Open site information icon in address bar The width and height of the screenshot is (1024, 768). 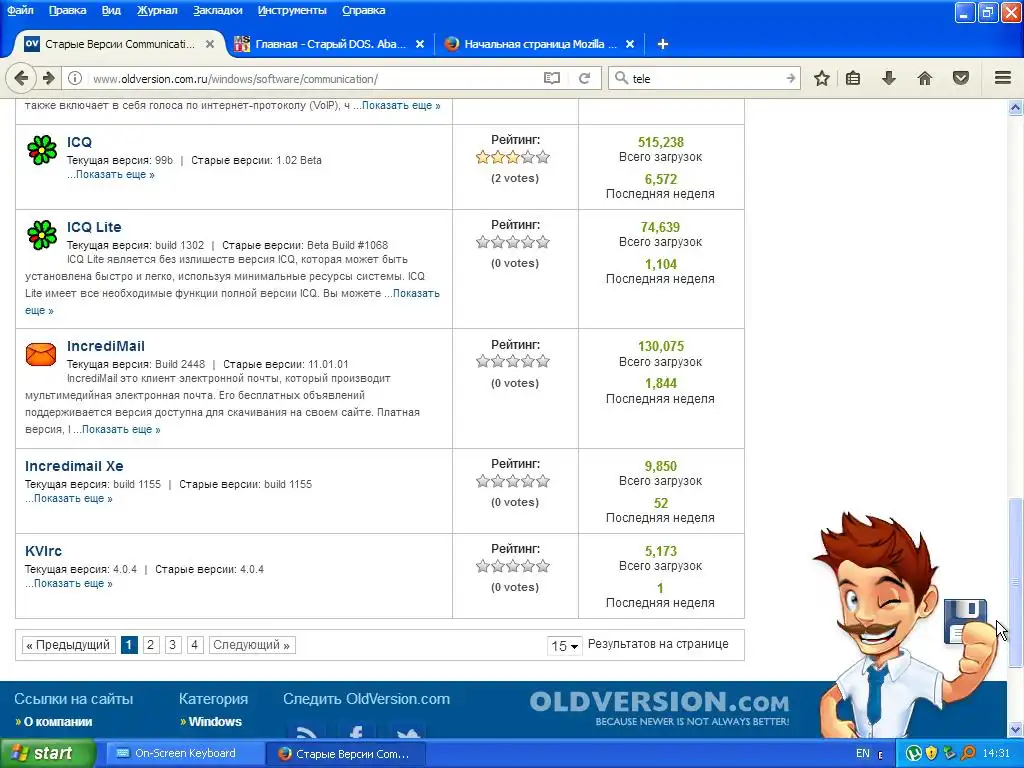(75, 78)
